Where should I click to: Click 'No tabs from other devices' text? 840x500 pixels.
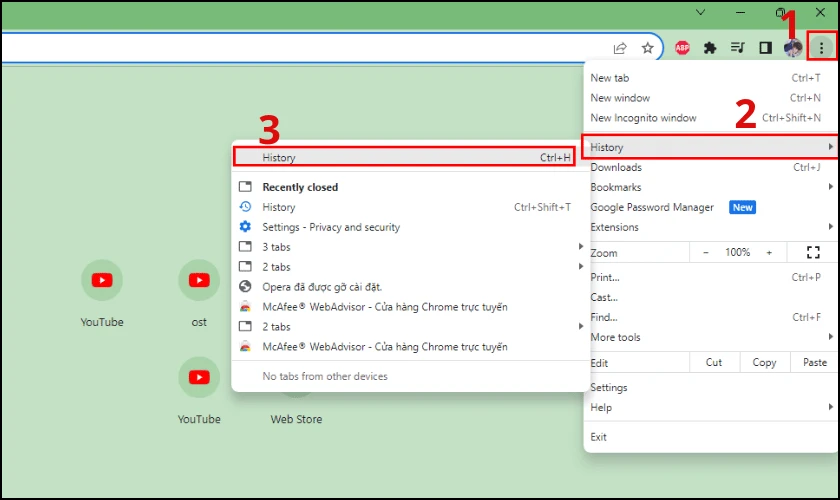click(325, 376)
